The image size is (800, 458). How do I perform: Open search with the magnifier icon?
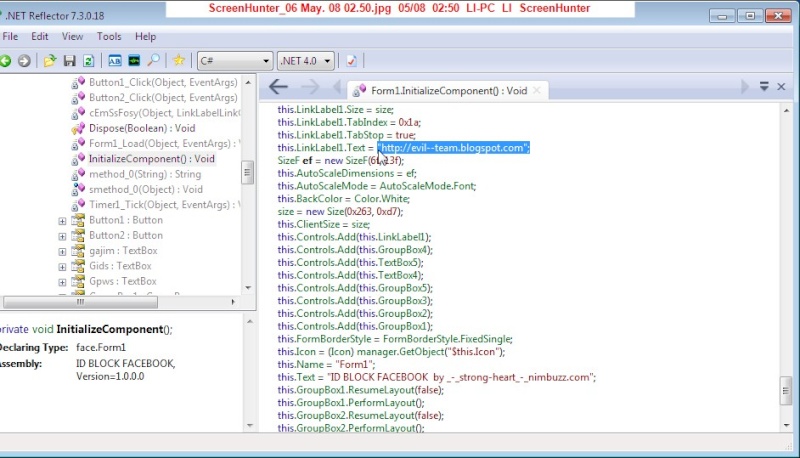click(153, 61)
